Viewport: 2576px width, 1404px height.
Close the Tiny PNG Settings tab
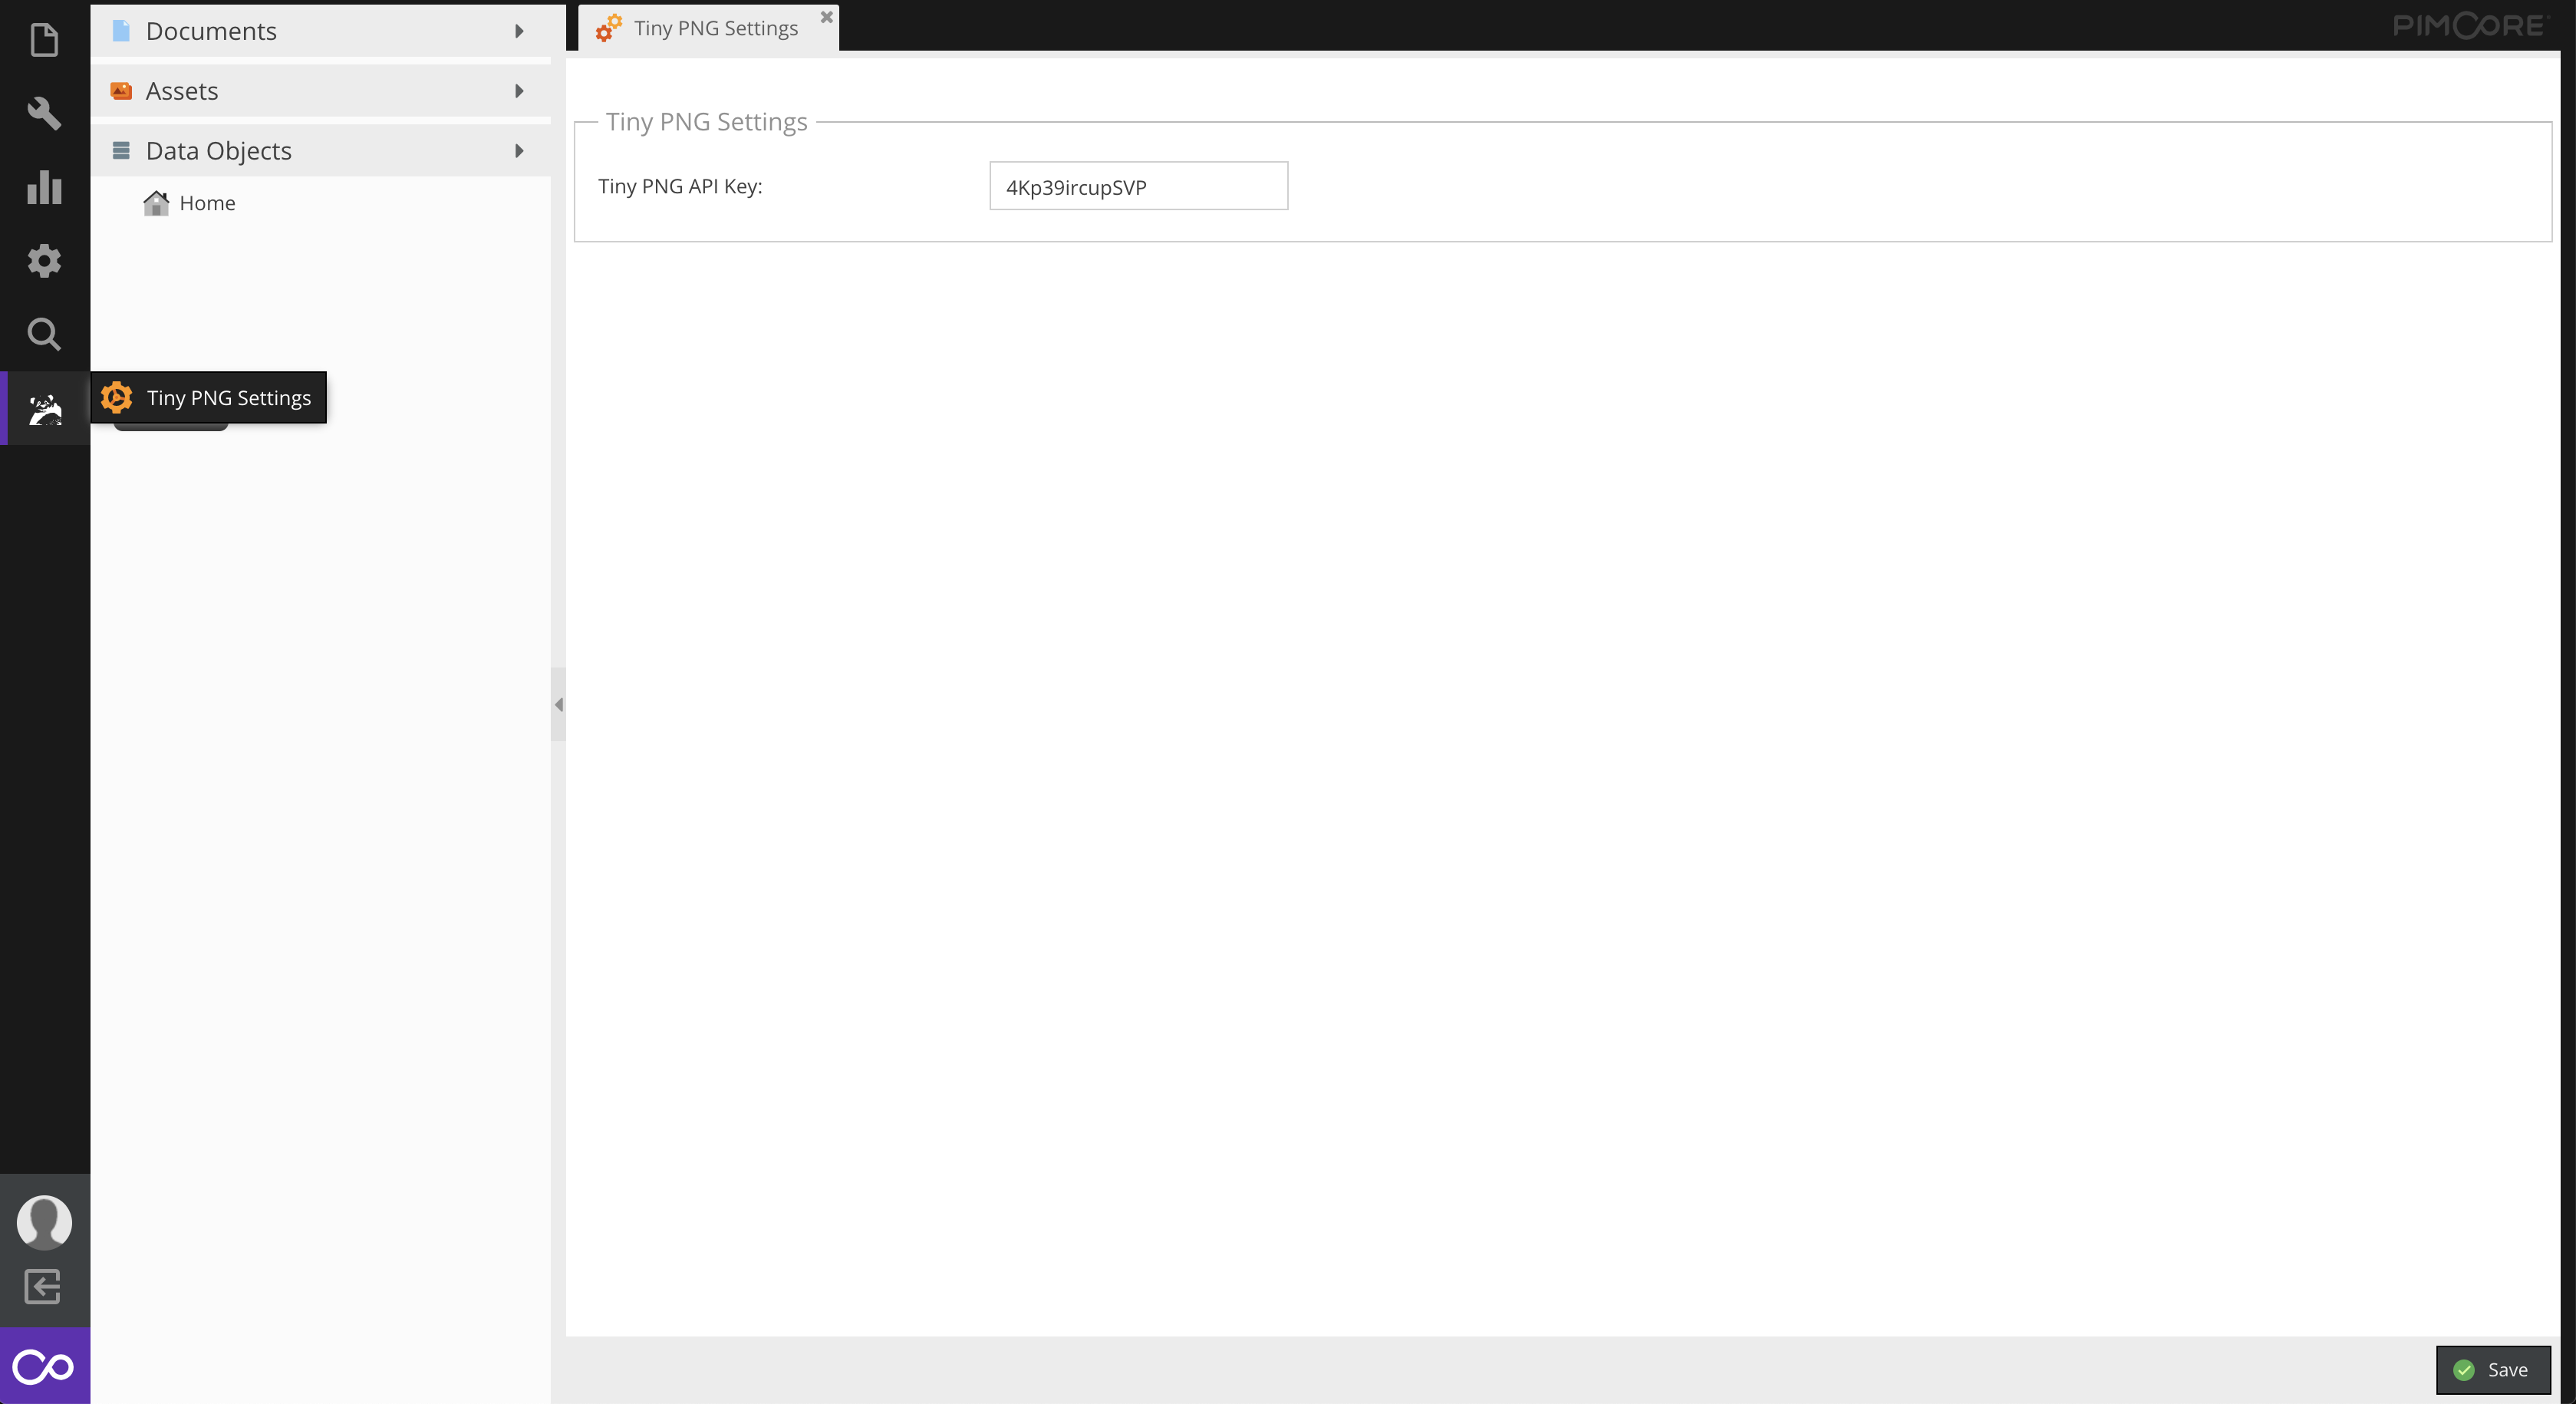(x=826, y=17)
